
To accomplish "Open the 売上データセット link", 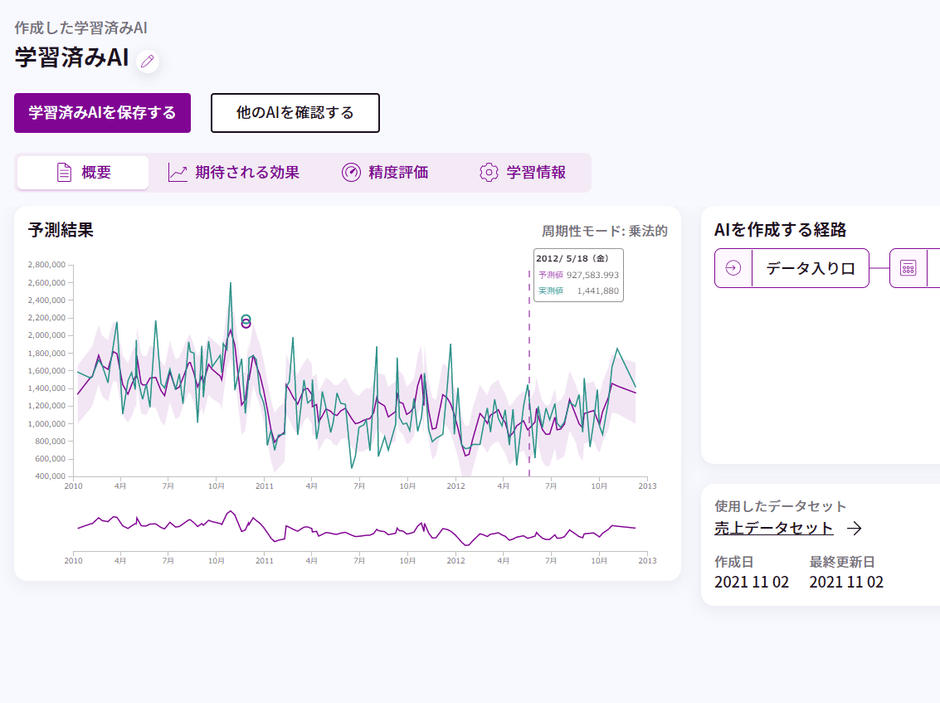I will (774, 528).
